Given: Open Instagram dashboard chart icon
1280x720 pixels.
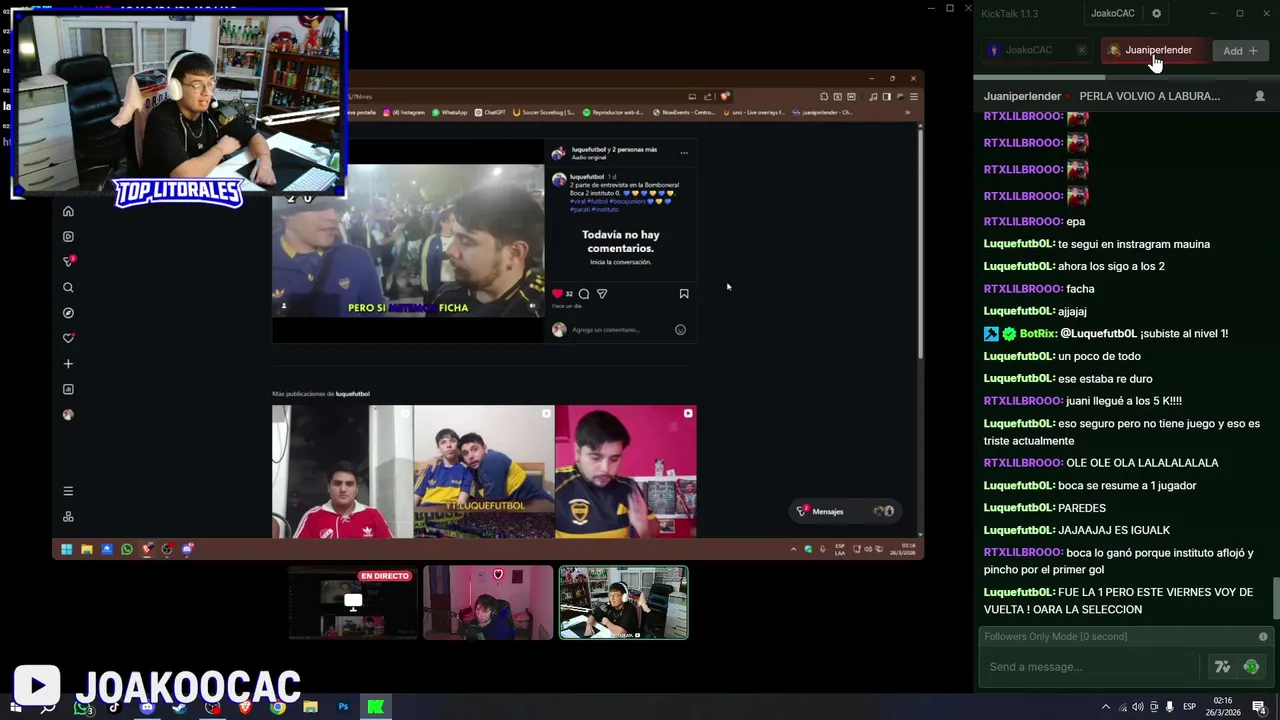Looking at the screenshot, I should tap(68, 389).
